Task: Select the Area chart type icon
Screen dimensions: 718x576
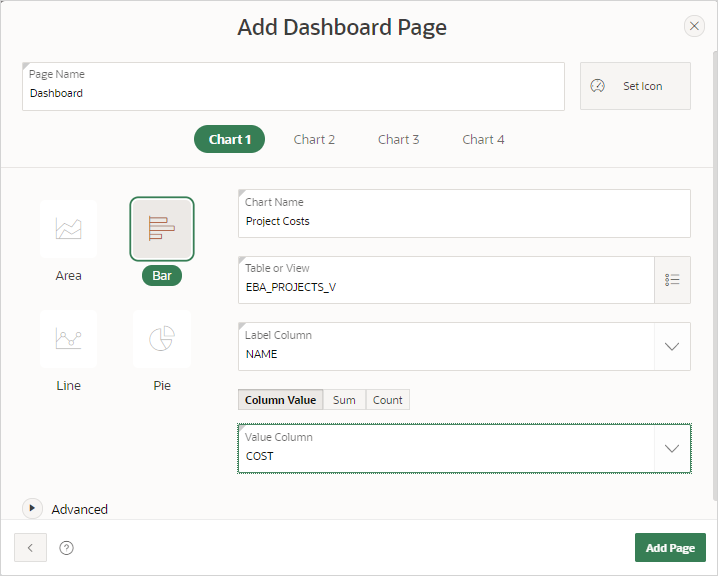Action: 68,229
